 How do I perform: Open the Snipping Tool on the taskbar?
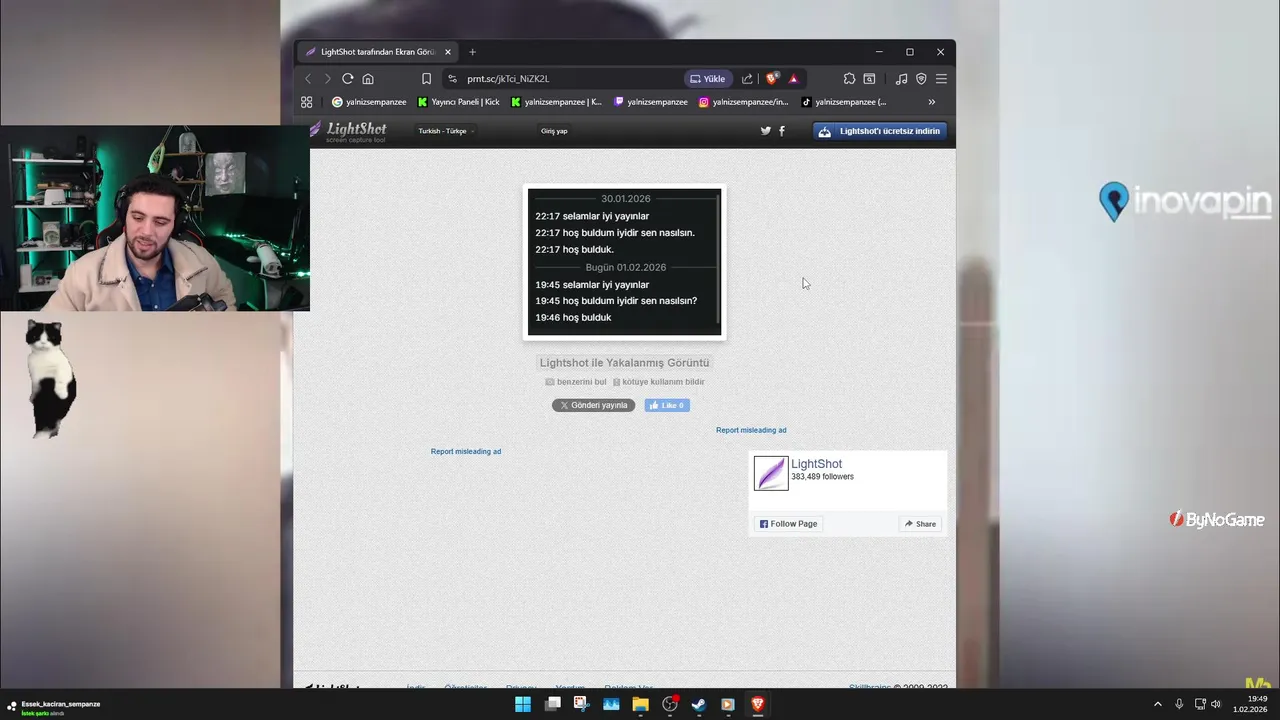pyautogui.click(x=582, y=704)
